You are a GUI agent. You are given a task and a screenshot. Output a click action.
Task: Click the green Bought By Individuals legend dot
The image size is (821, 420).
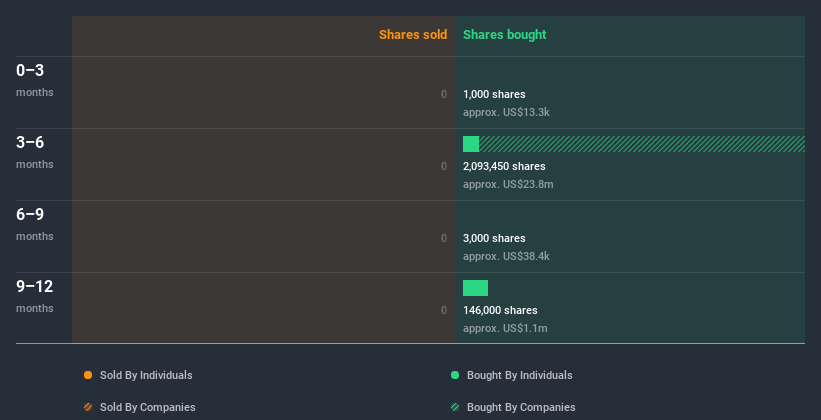(455, 375)
